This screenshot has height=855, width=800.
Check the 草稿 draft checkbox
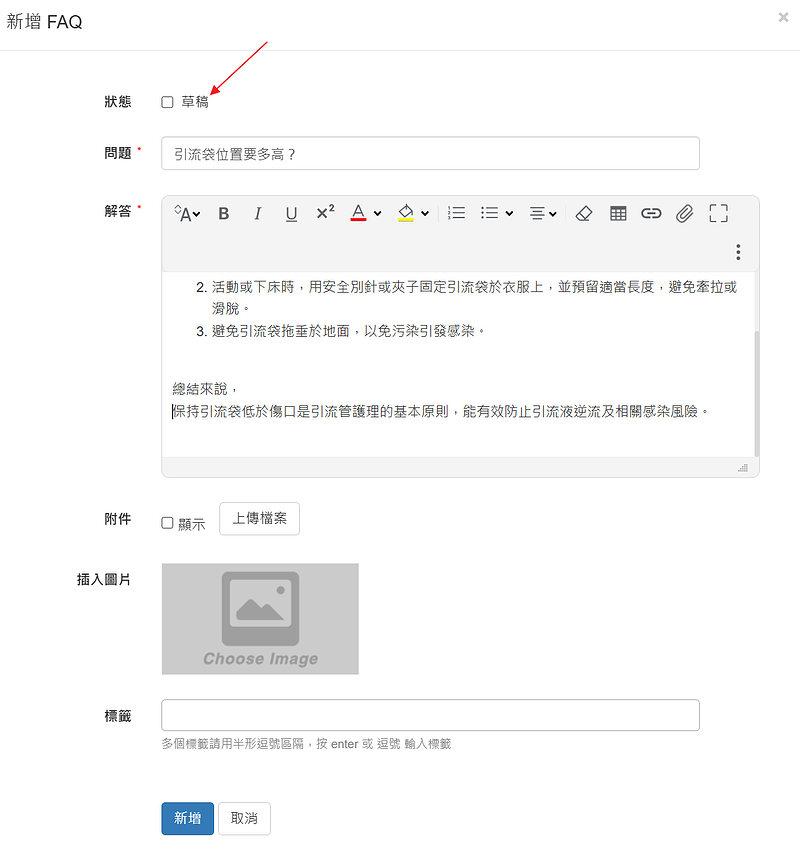pos(167,102)
